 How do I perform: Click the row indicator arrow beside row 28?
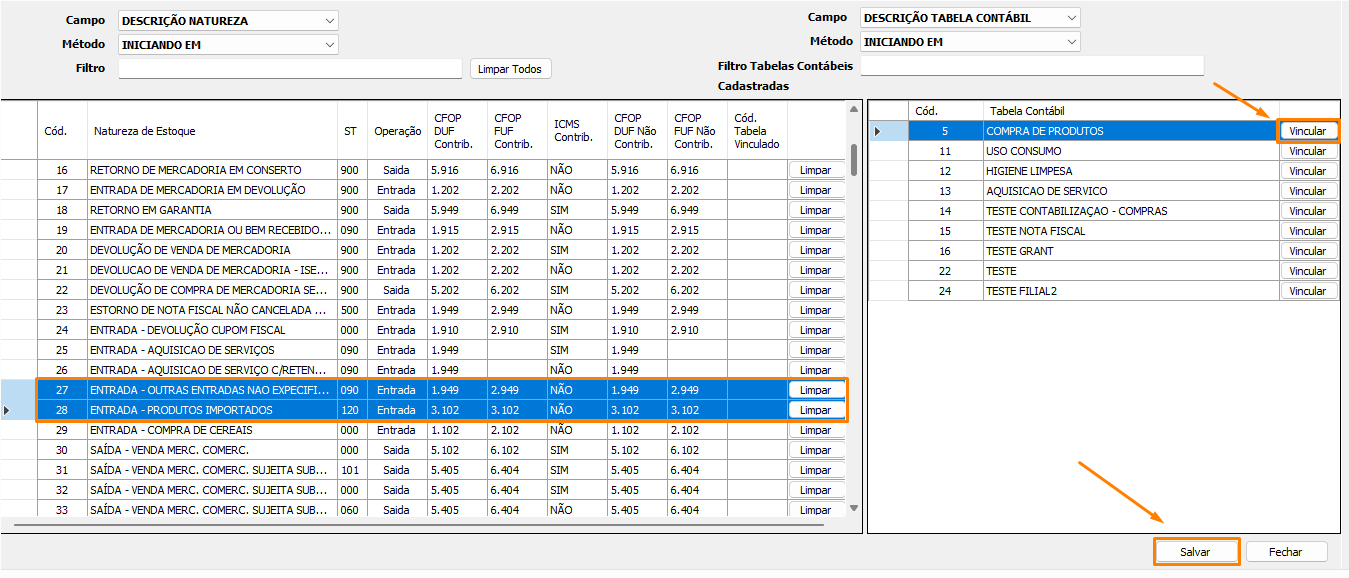(x=9, y=410)
